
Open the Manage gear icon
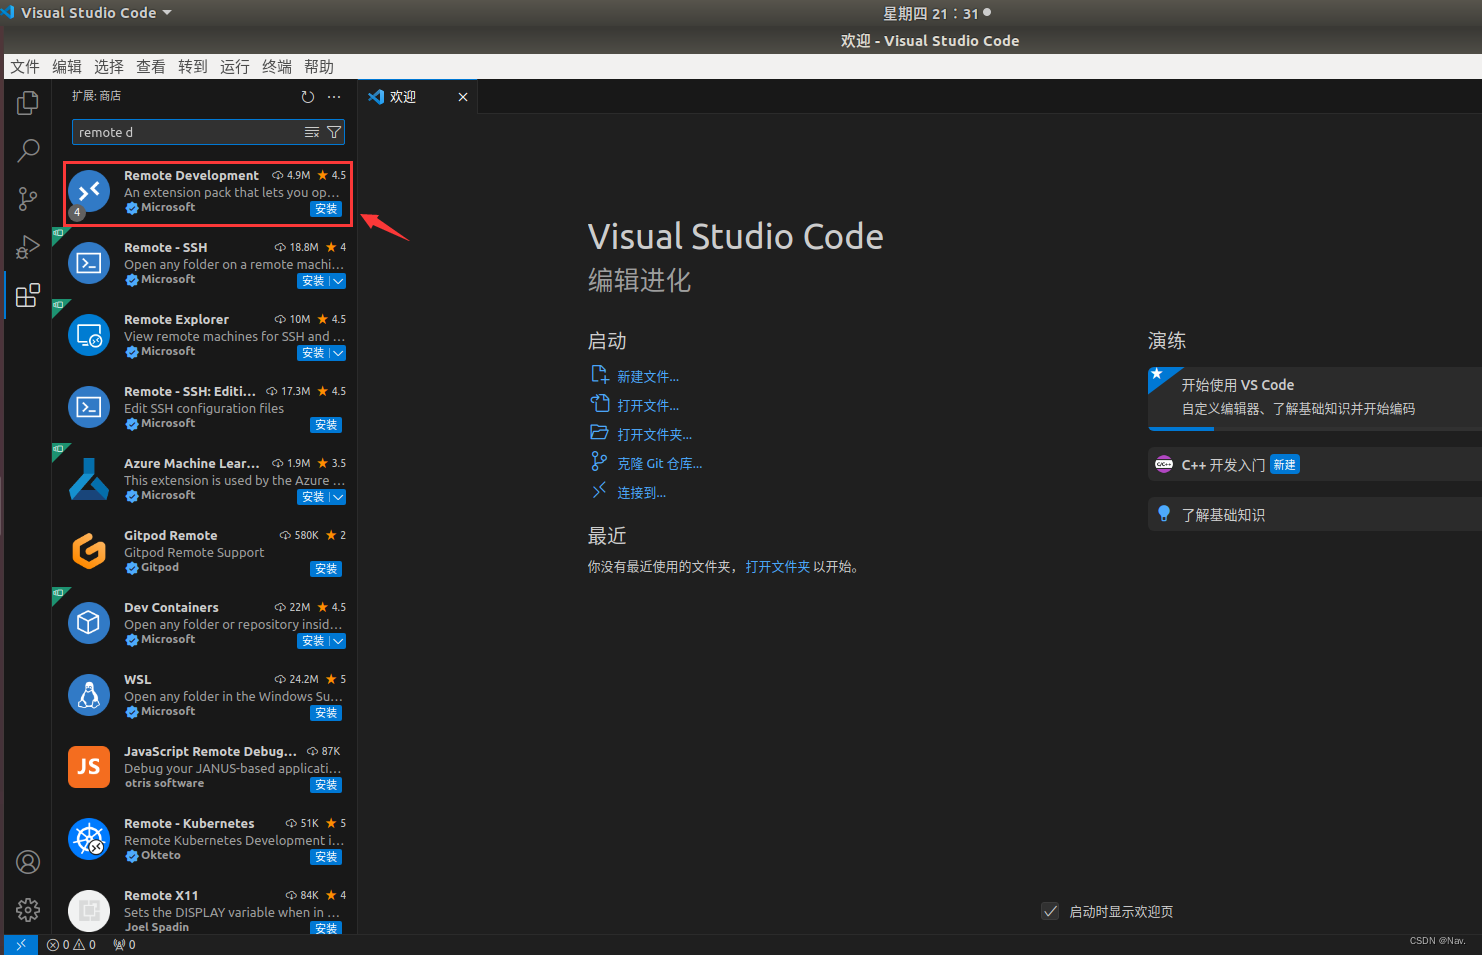click(28, 910)
